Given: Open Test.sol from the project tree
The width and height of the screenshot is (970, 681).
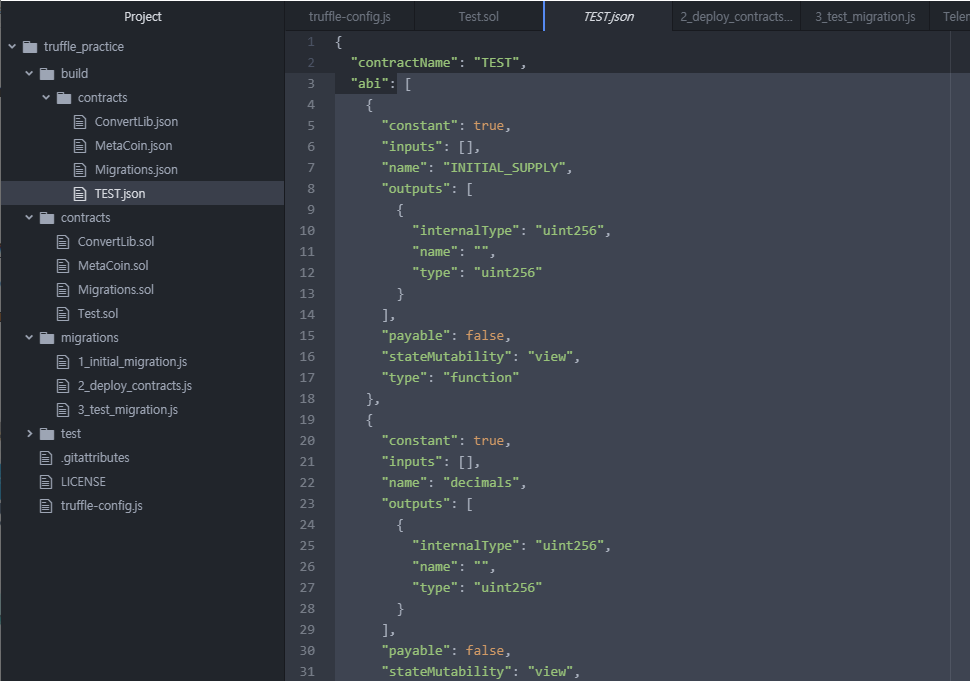Looking at the screenshot, I should 98,314.
